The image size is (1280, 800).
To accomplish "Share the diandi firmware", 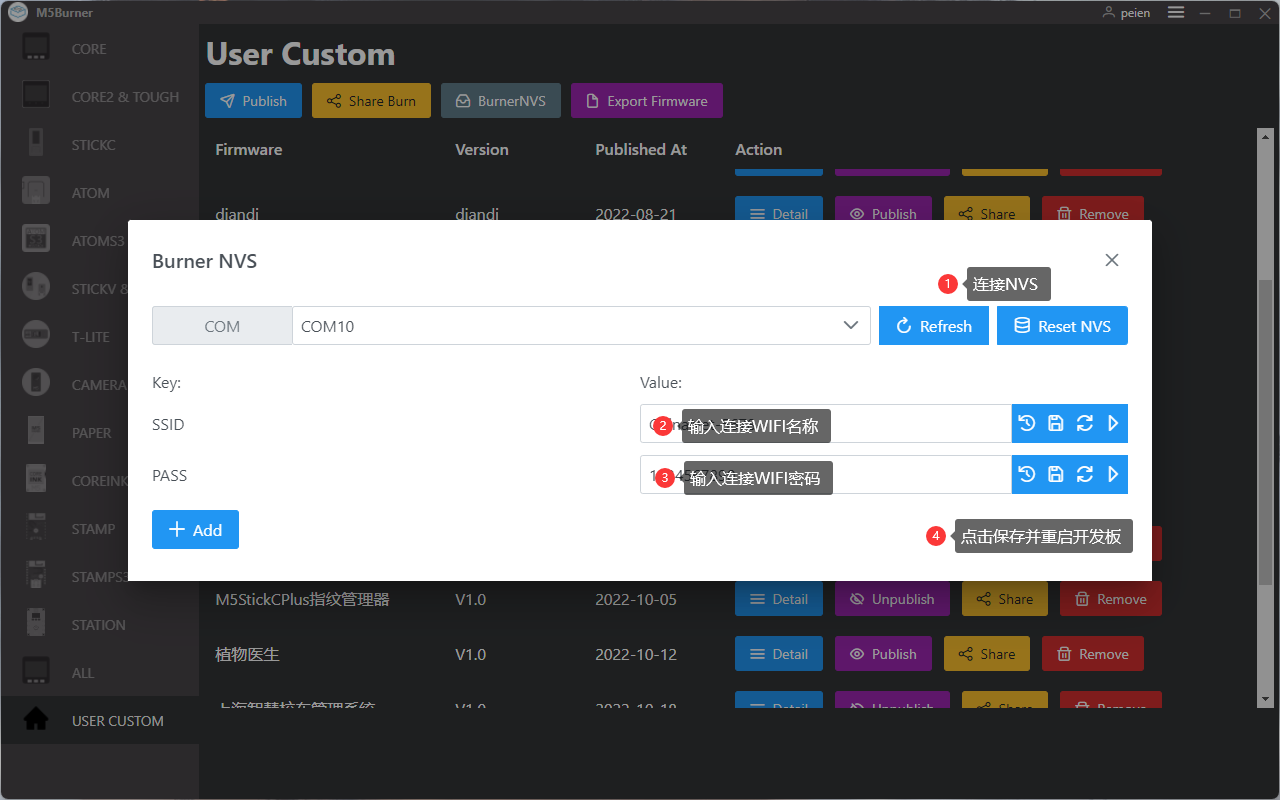I will 987,209.
